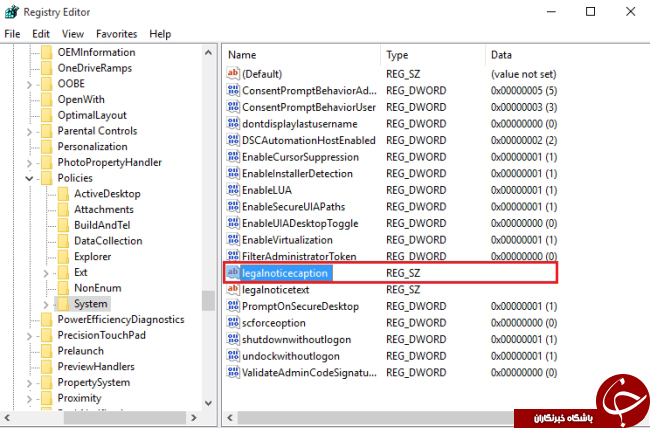The width and height of the screenshot is (650, 428).
Task: Select the PreviewHandlers key
Action: pyautogui.click(x=96, y=367)
